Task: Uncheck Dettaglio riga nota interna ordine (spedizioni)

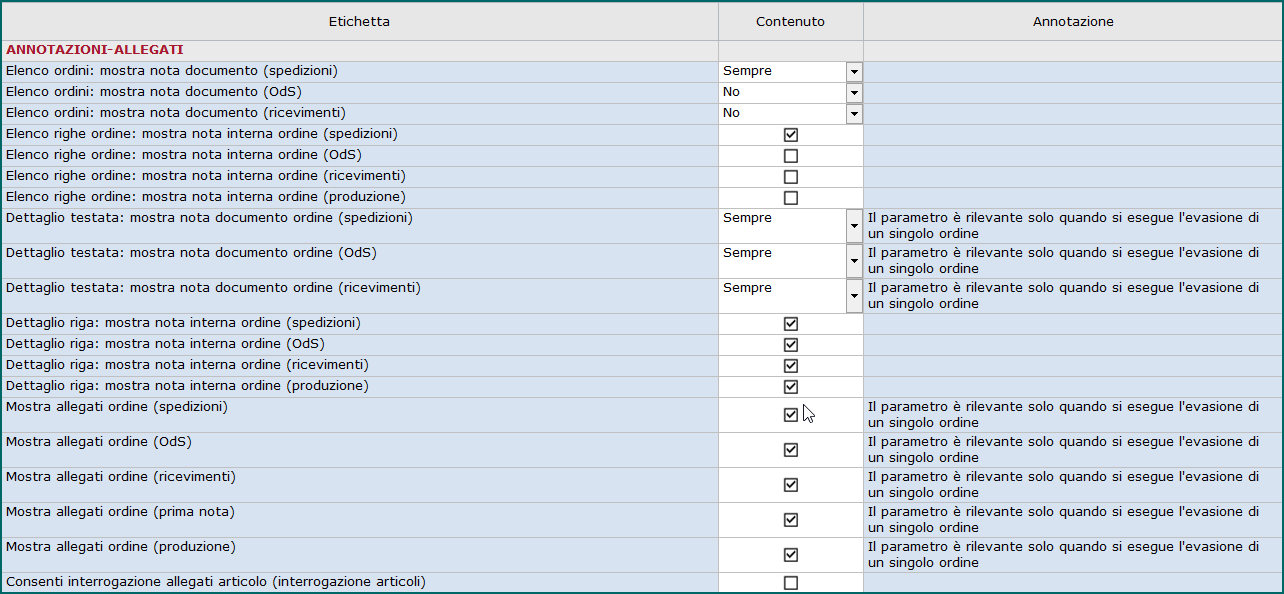Action: [x=791, y=324]
